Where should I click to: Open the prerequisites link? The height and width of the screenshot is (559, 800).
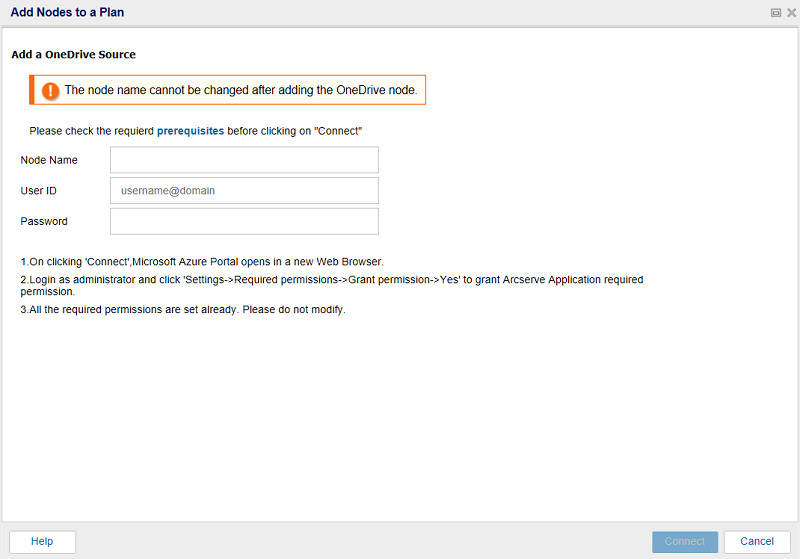tap(190, 131)
